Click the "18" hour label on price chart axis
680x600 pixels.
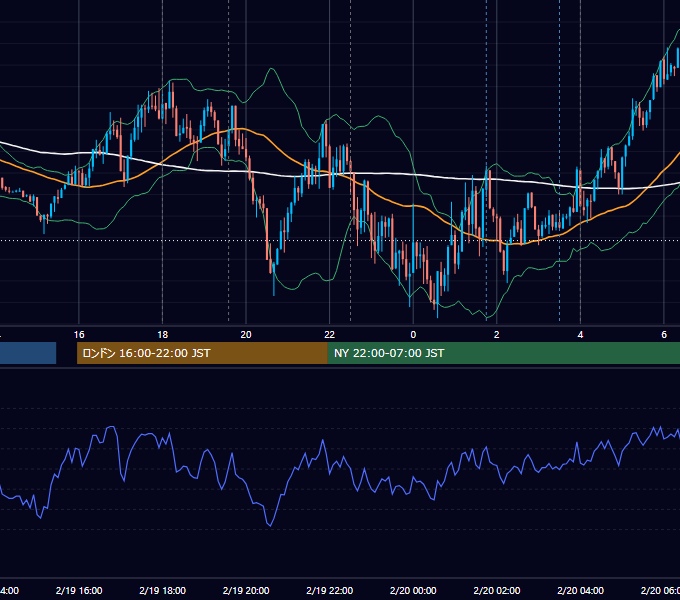tap(163, 335)
